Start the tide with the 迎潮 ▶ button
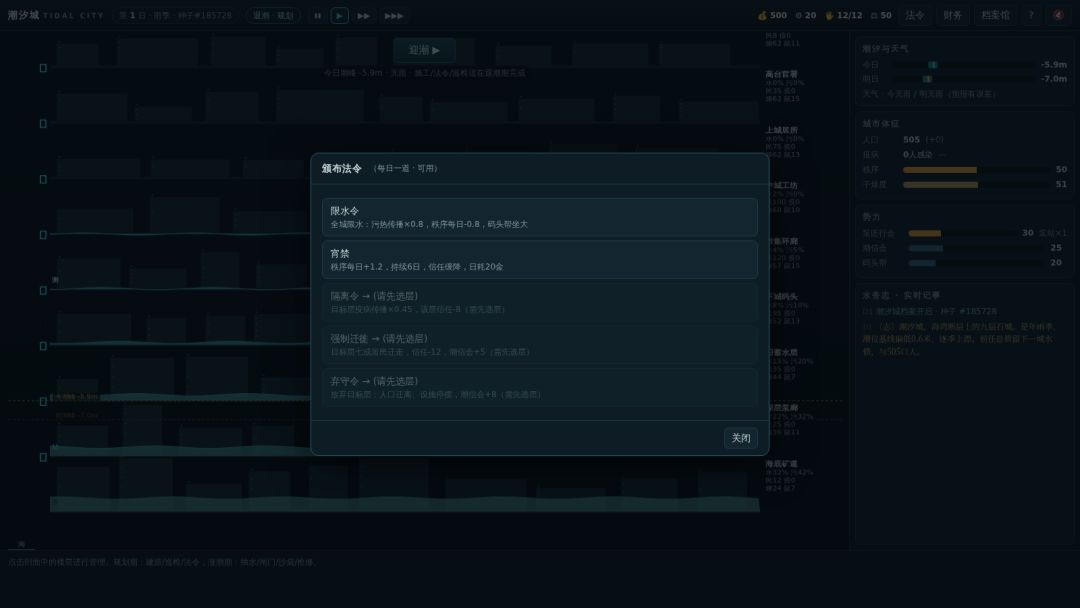 click(424, 50)
